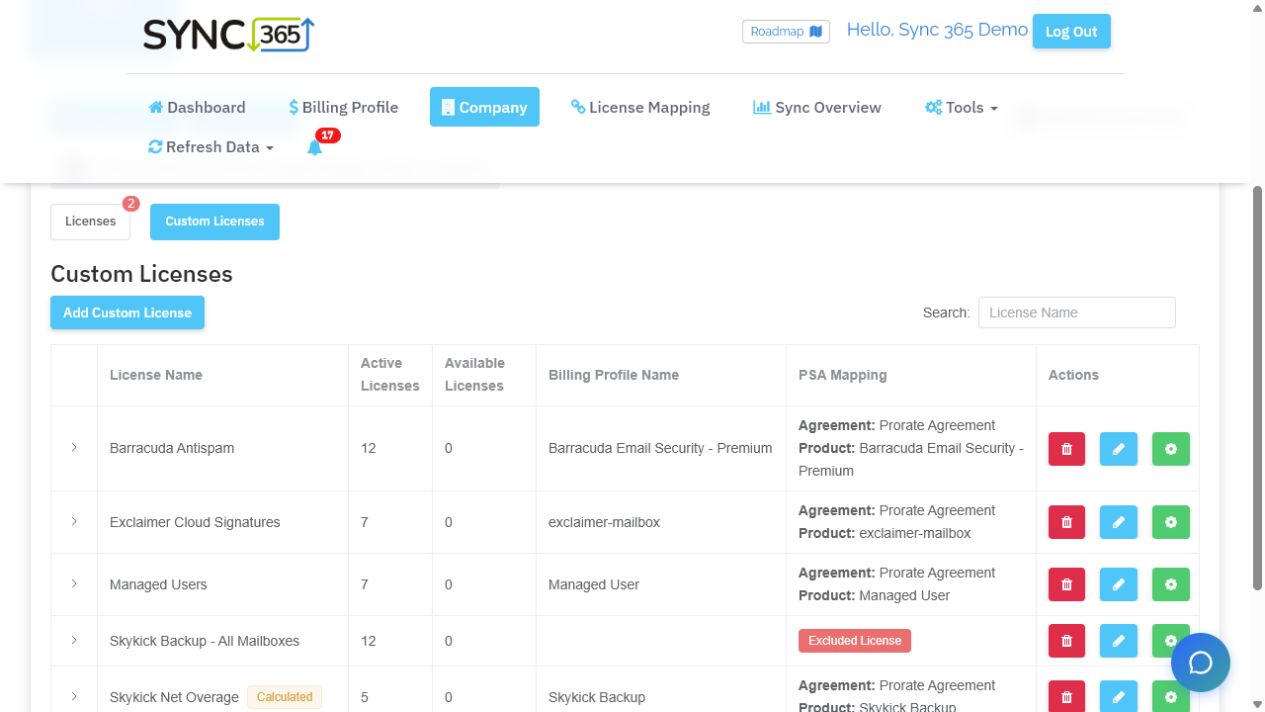Screen dimensions: 1265x712
Task: Switch to the Licenses tab
Action: click(x=90, y=222)
